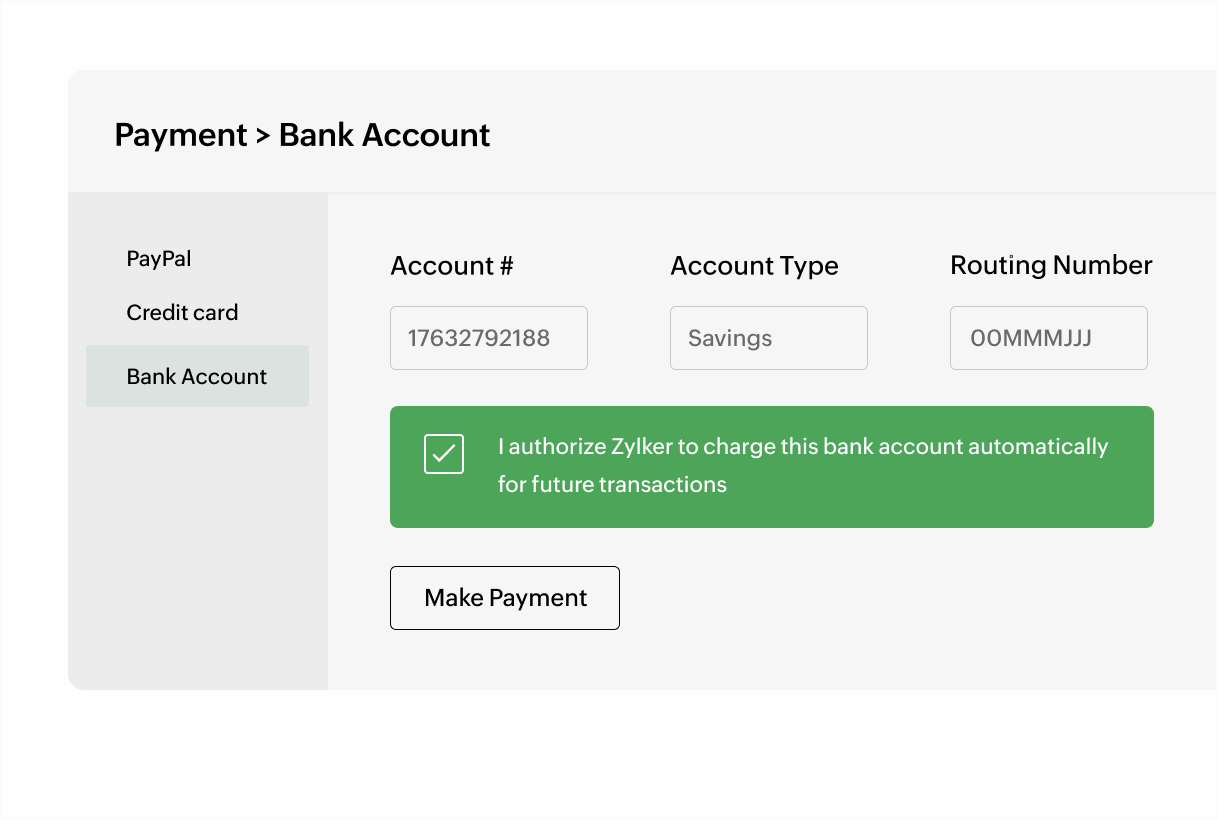Click the Account # column label
Viewport: 1220px width, 820px height.
point(451,266)
